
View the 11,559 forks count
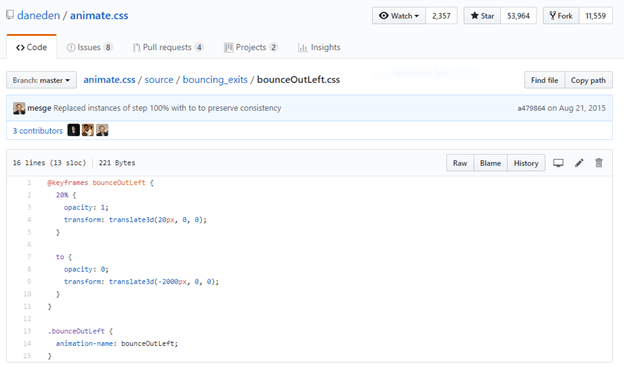(x=595, y=16)
